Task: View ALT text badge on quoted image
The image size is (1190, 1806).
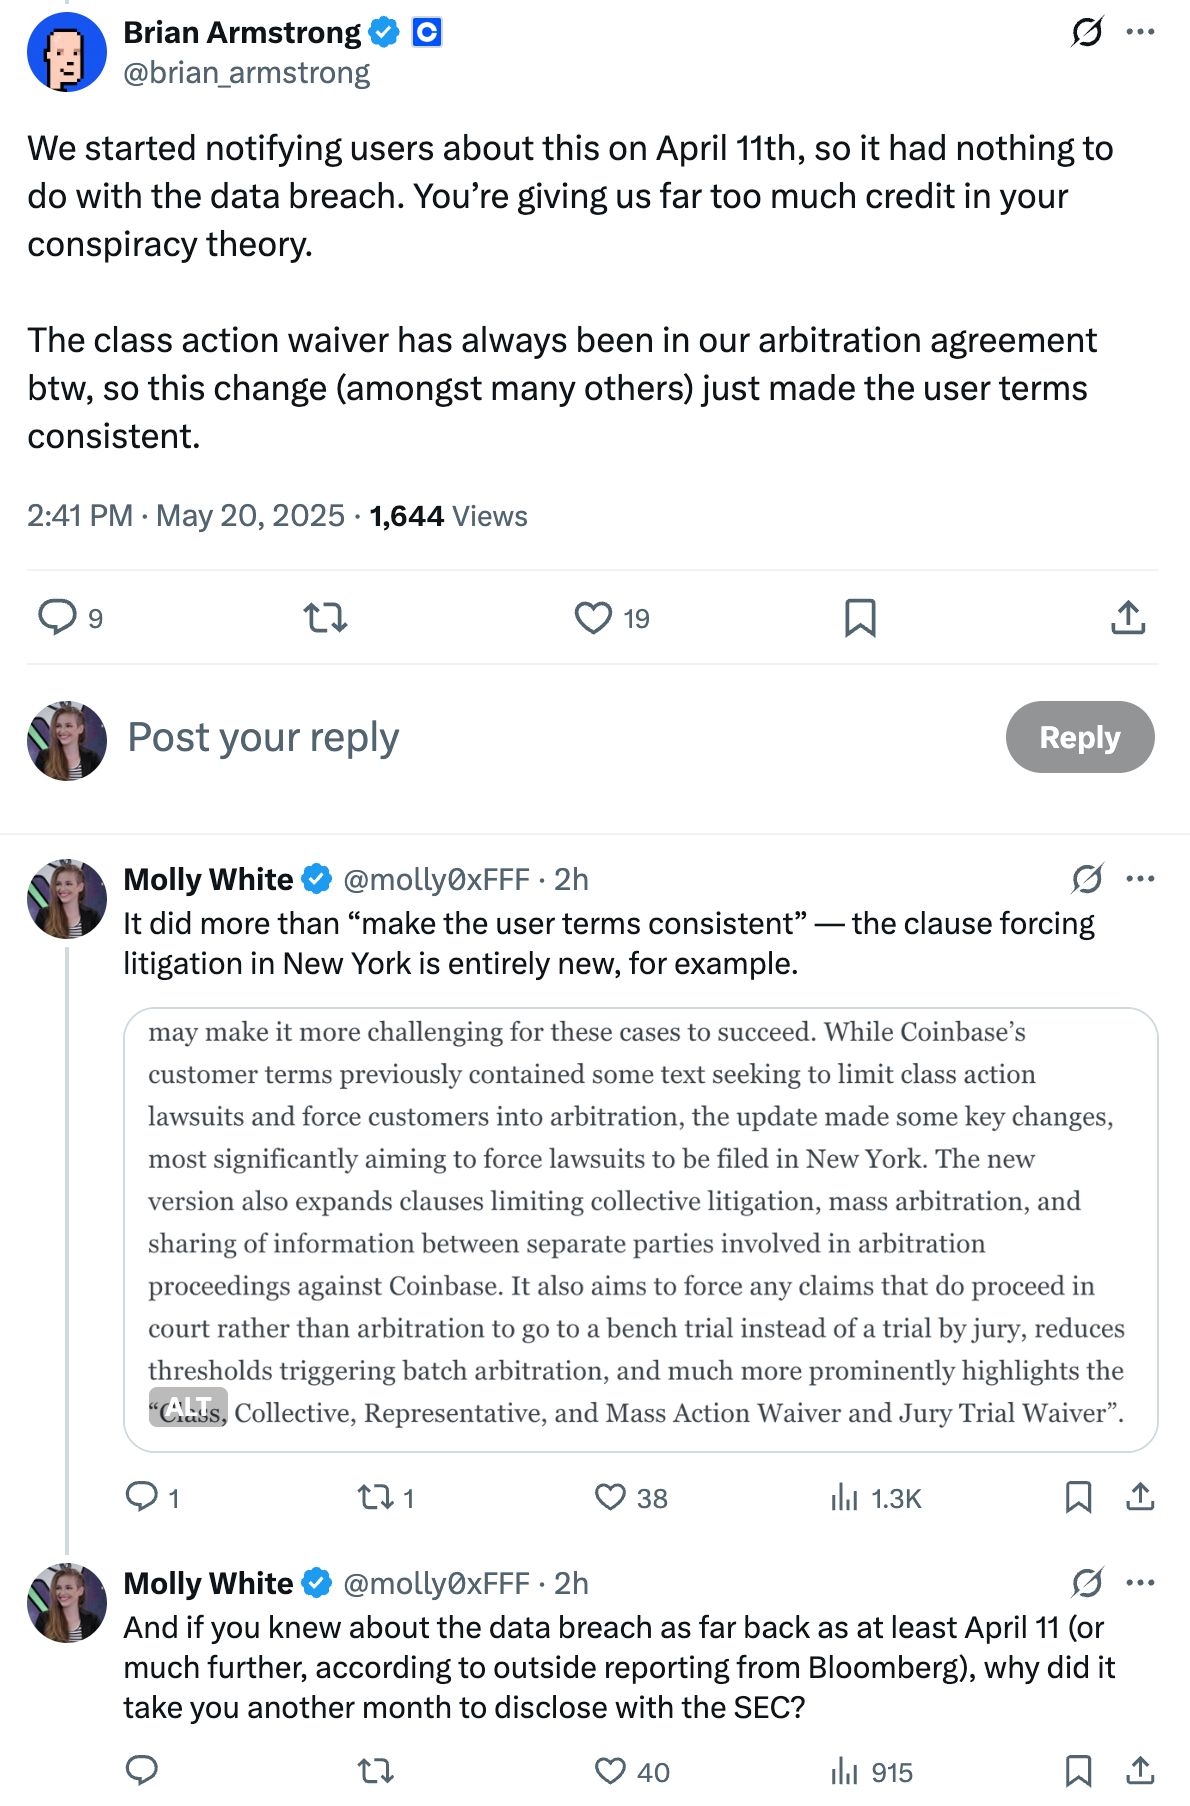Action: (188, 1406)
